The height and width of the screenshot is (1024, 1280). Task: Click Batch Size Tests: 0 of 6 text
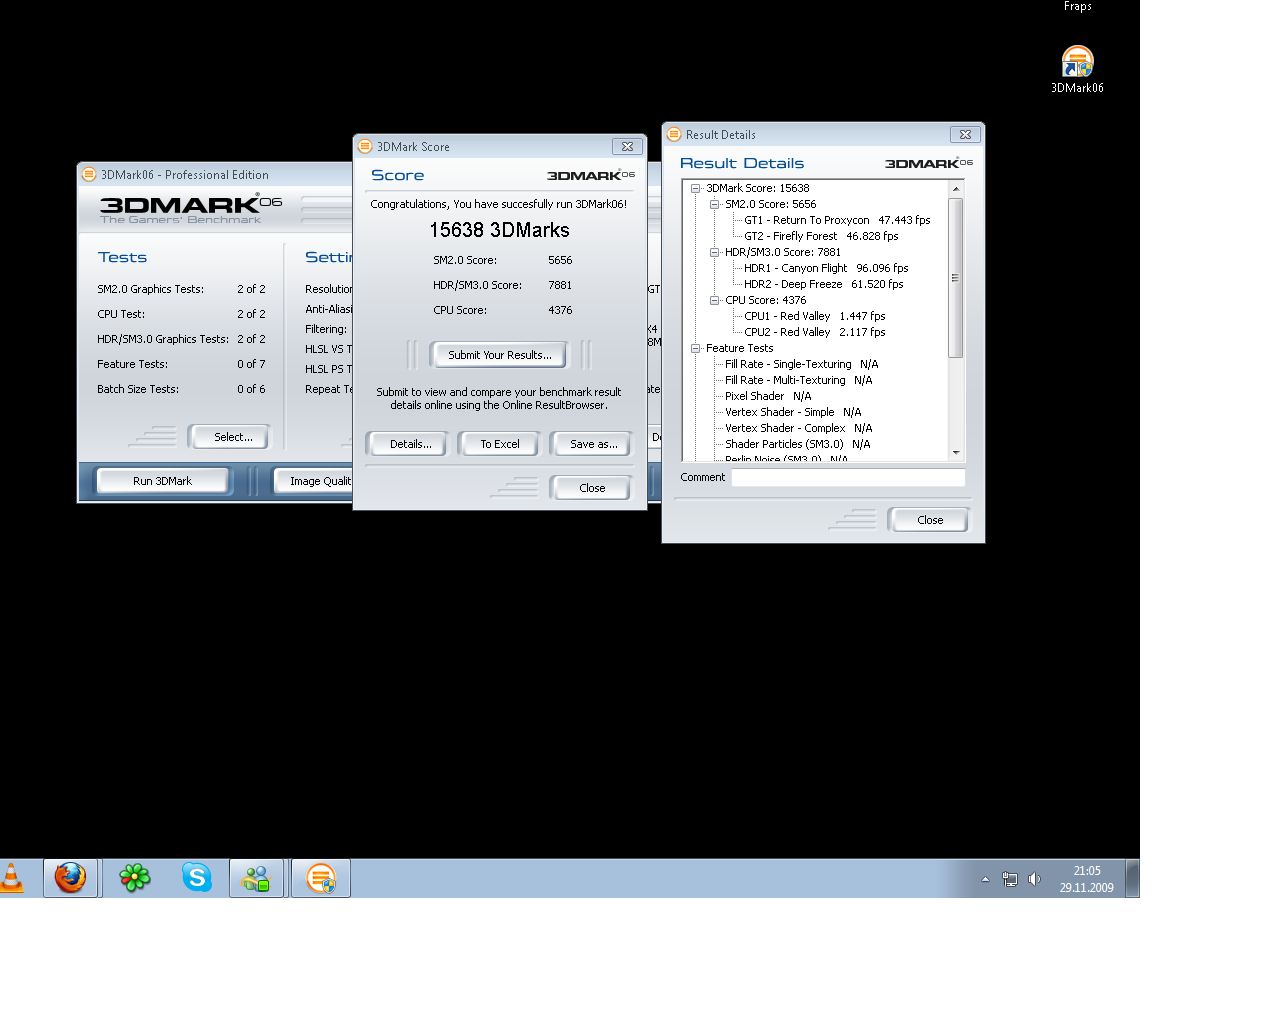(x=181, y=389)
